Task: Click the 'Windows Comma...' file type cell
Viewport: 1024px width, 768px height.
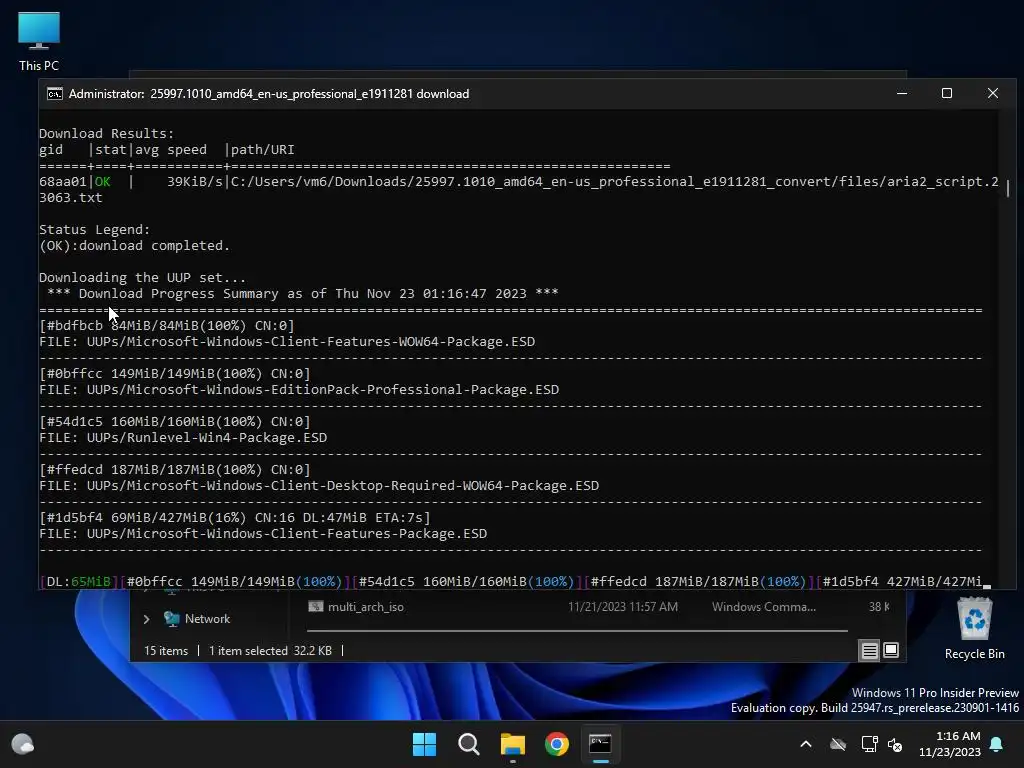Action: click(x=763, y=607)
